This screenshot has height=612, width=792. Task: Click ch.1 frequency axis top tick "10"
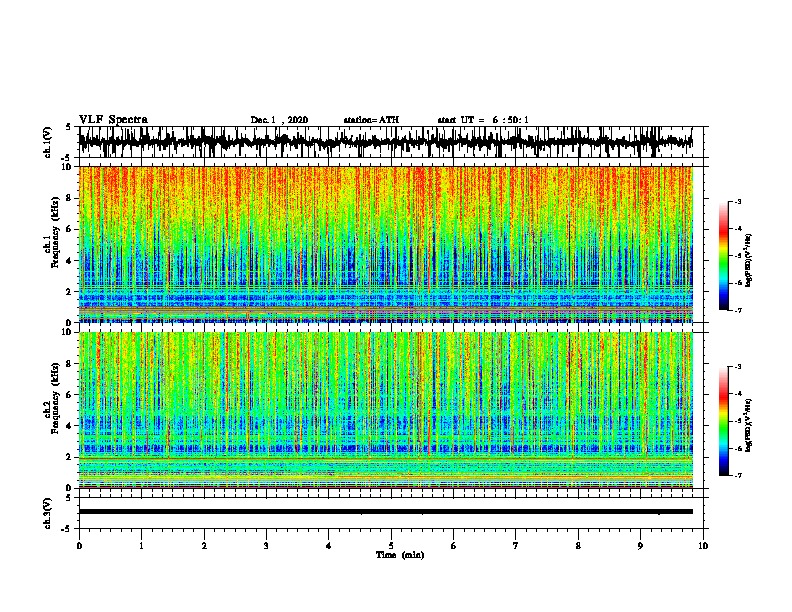point(67,167)
